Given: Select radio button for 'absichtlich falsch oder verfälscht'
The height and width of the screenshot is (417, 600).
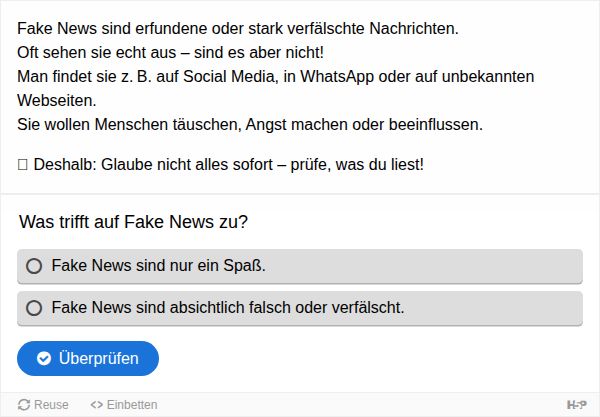Looking at the screenshot, I should [x=34, y=308].
